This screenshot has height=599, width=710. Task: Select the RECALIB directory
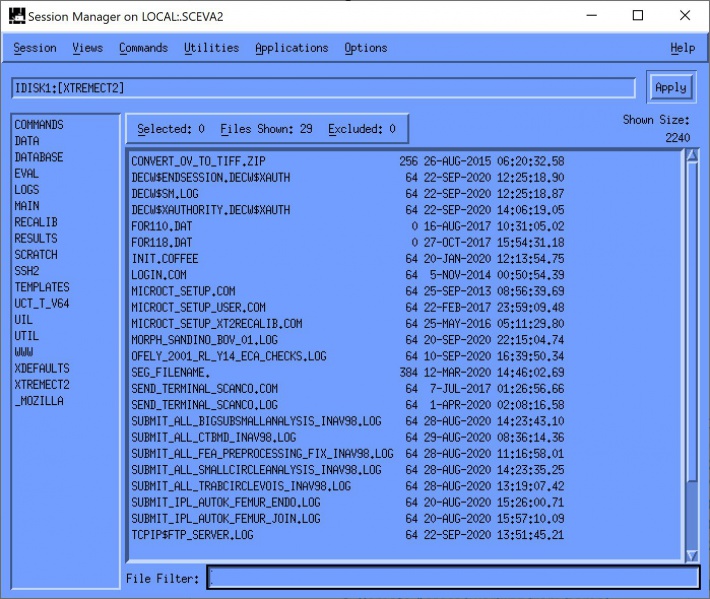pyautogui.click(x=36, y=222)
